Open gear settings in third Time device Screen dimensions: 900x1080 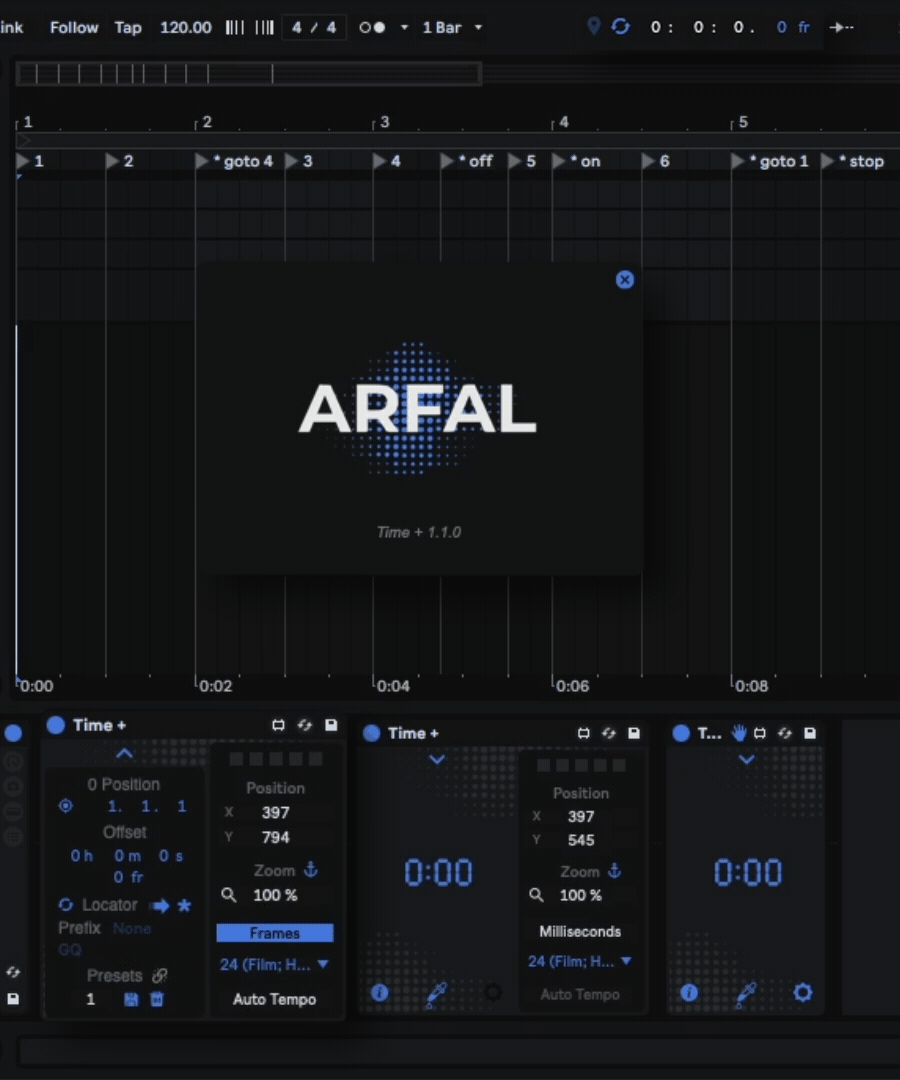803,993
